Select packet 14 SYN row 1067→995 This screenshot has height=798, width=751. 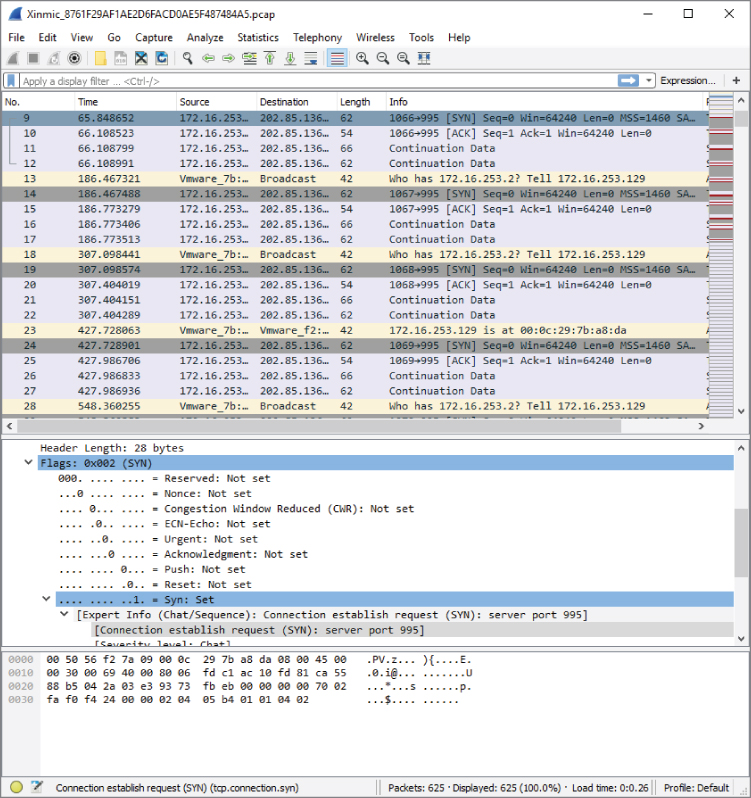pyautogui.click(x=355, y=194)
